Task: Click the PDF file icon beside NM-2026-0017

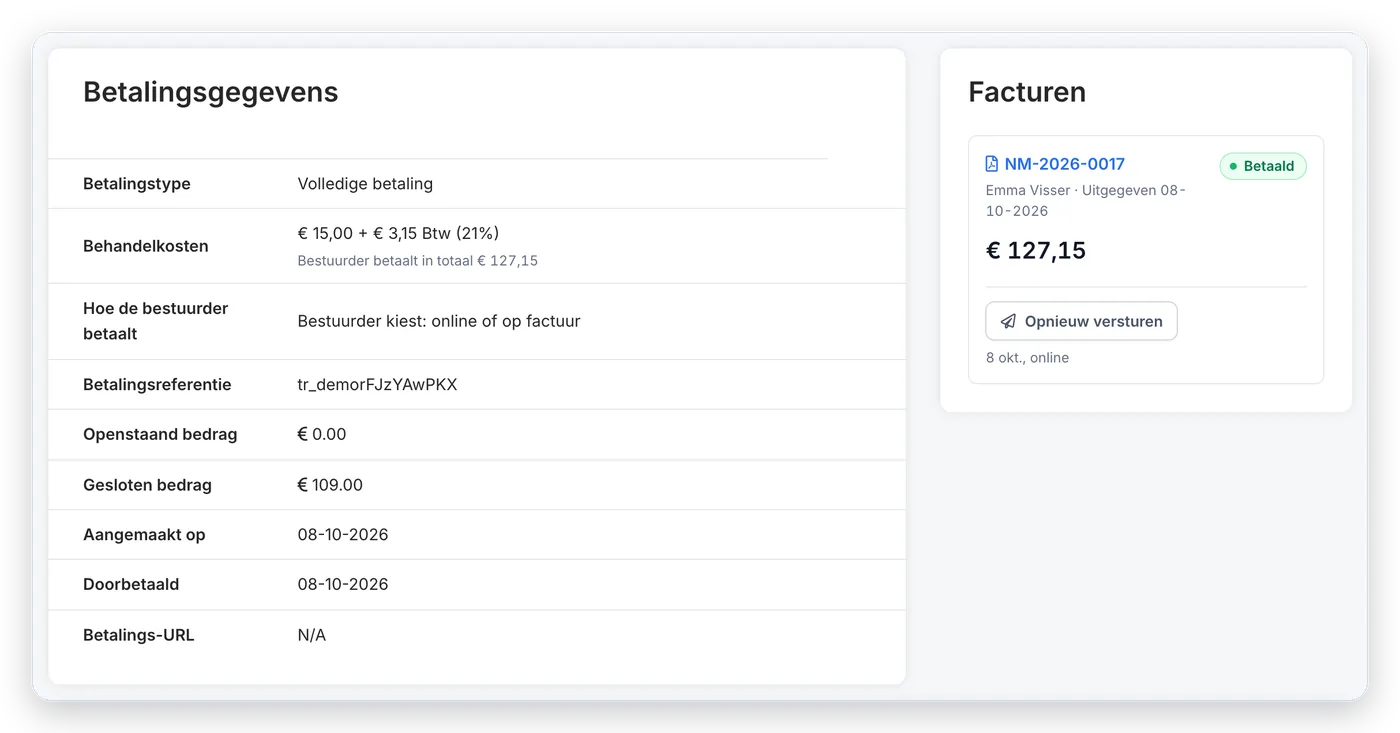Action: (992, 164)
